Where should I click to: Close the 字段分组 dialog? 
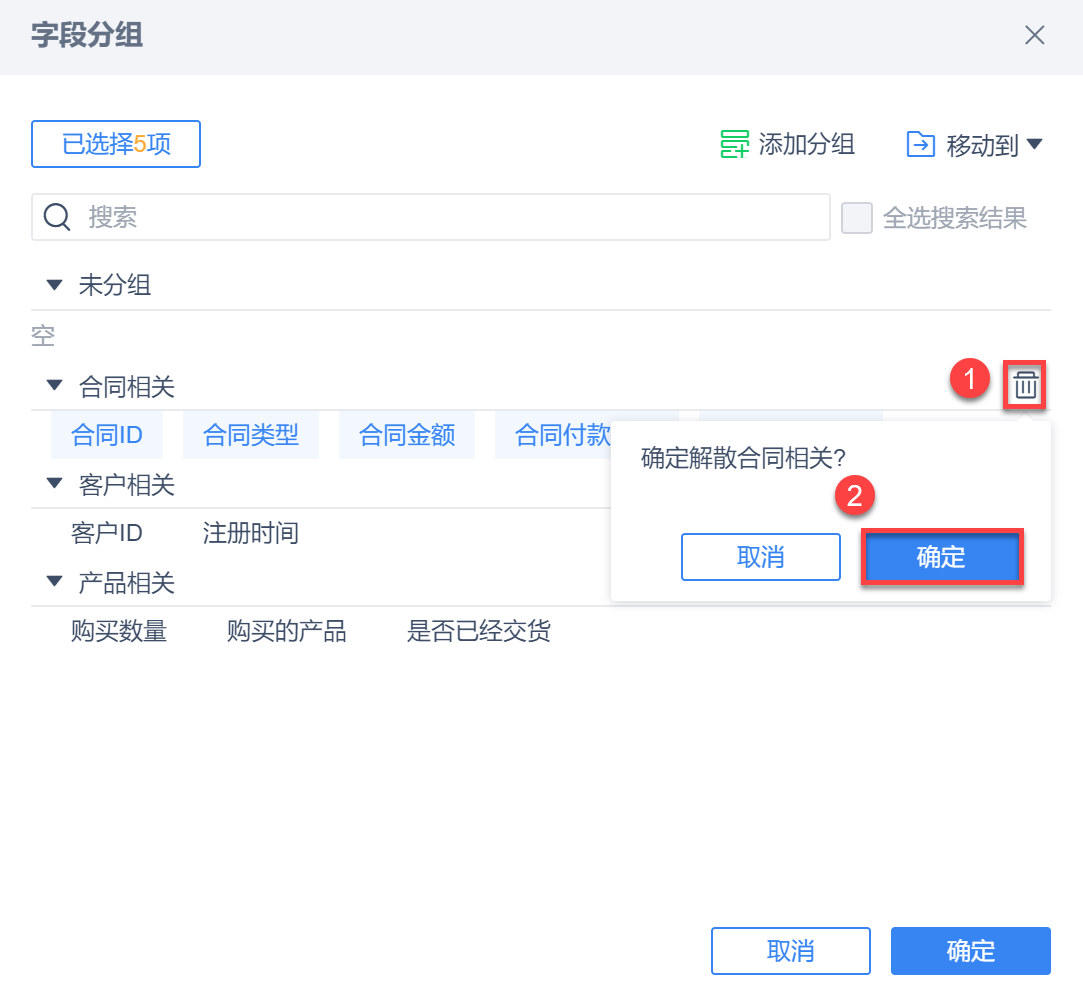pos(1035,36)
